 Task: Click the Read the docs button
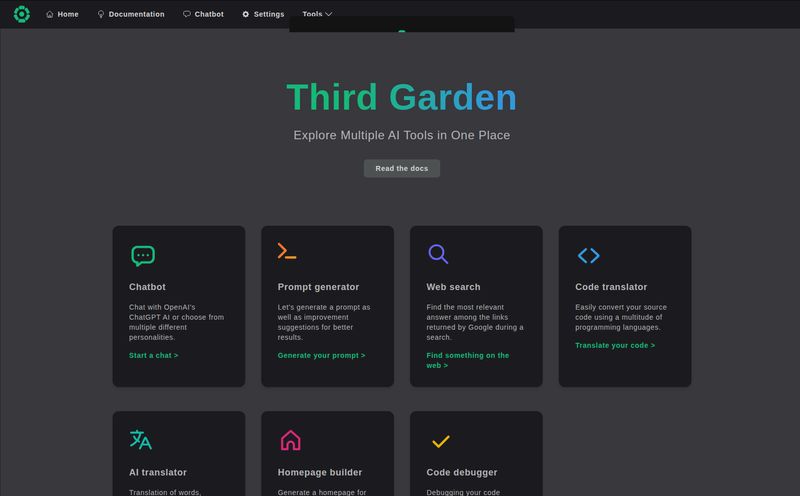[402, 168]
